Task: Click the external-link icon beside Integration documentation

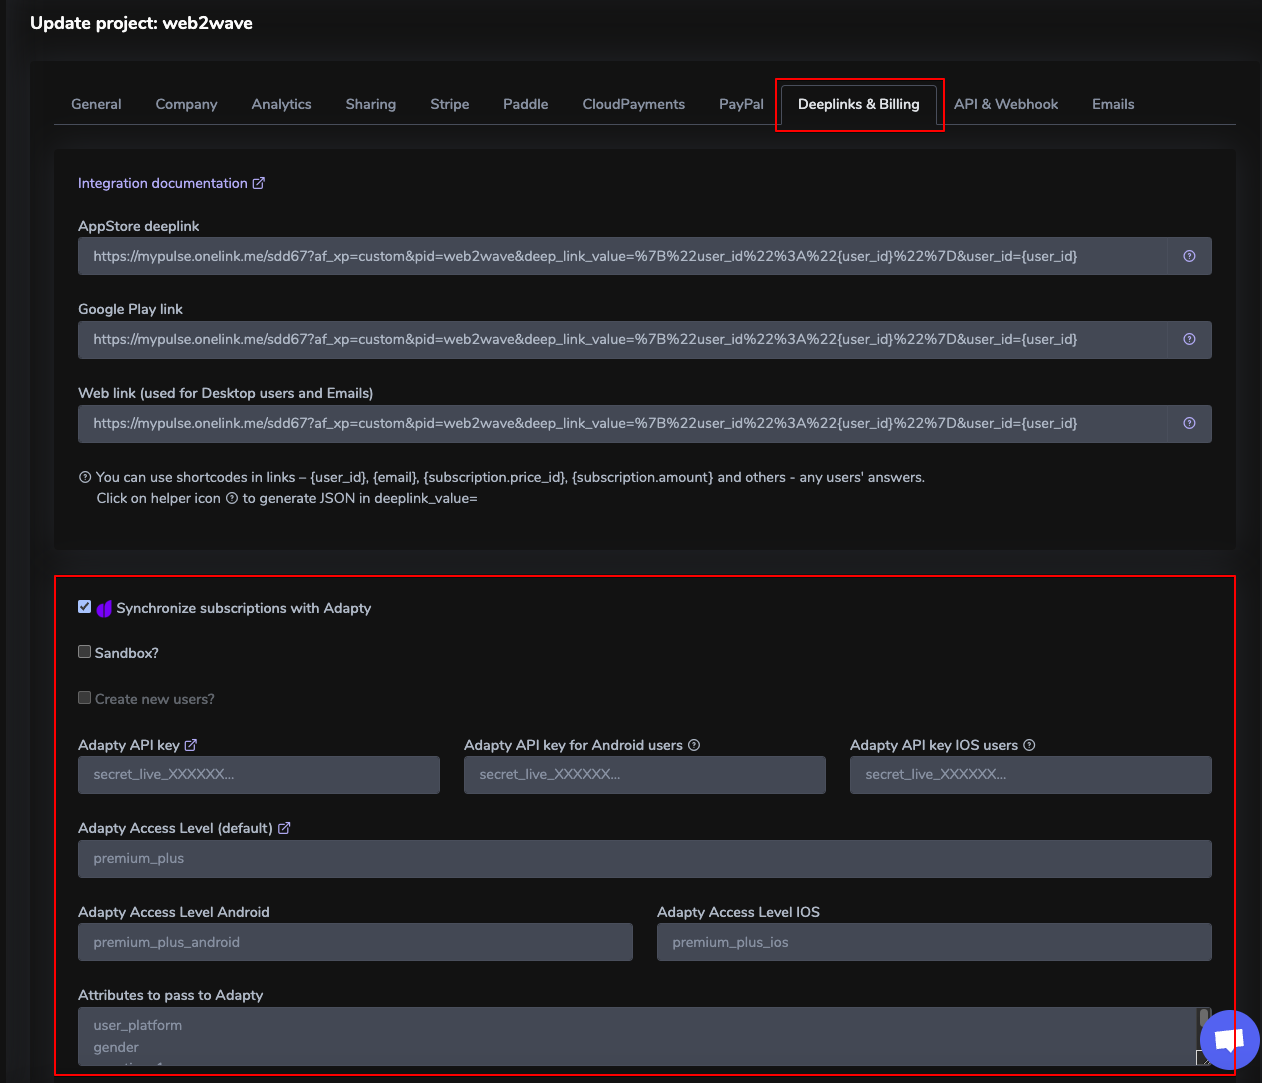Action: pos(259,183)
